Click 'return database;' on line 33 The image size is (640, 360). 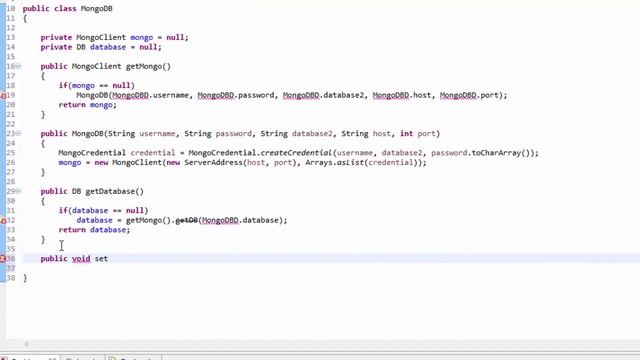(94, 230)
